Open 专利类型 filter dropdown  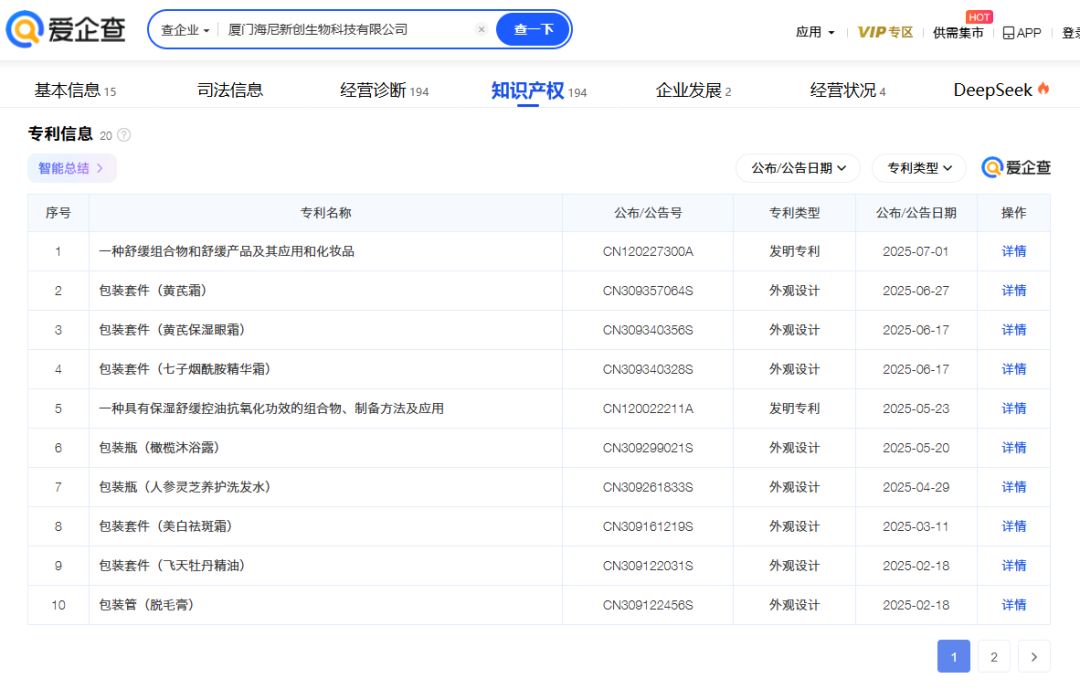919,168
